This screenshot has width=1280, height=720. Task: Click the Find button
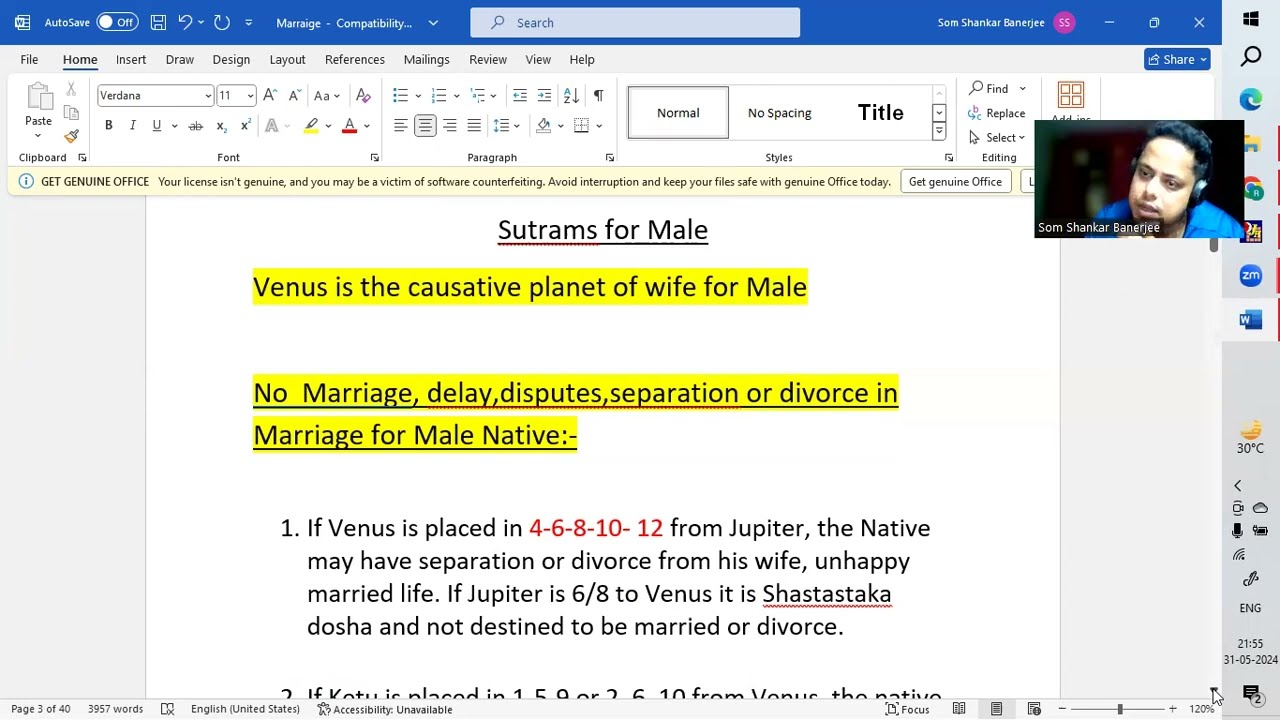(x=989, y=88)
